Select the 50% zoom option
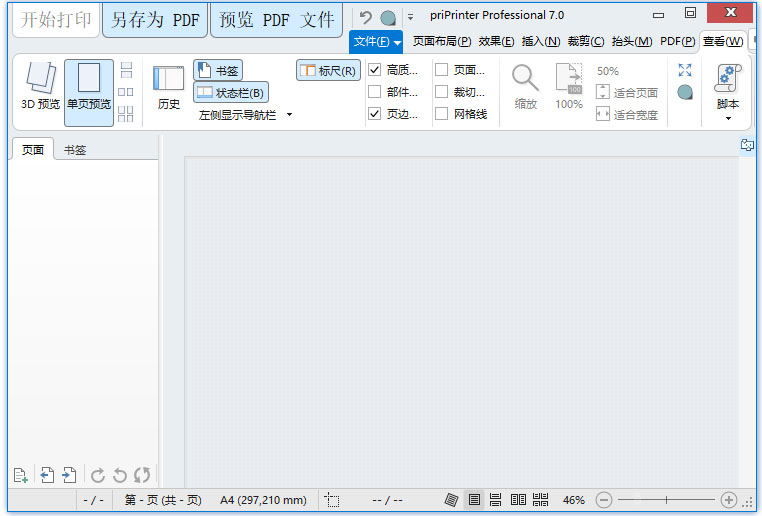 pos(608,71)
